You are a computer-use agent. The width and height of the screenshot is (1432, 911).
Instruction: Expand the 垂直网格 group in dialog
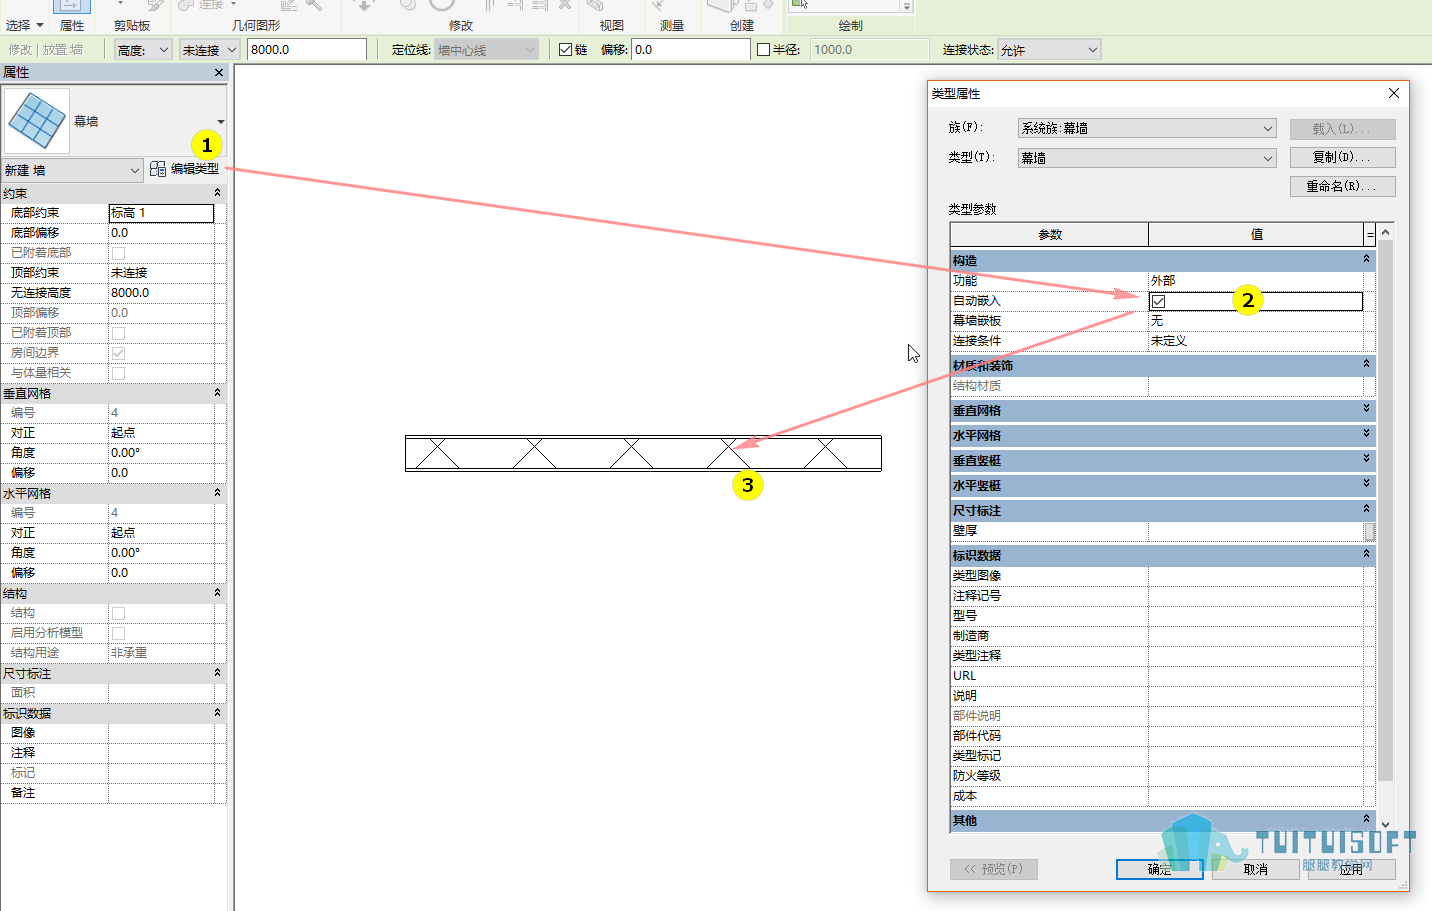(x=1366, y=409)
